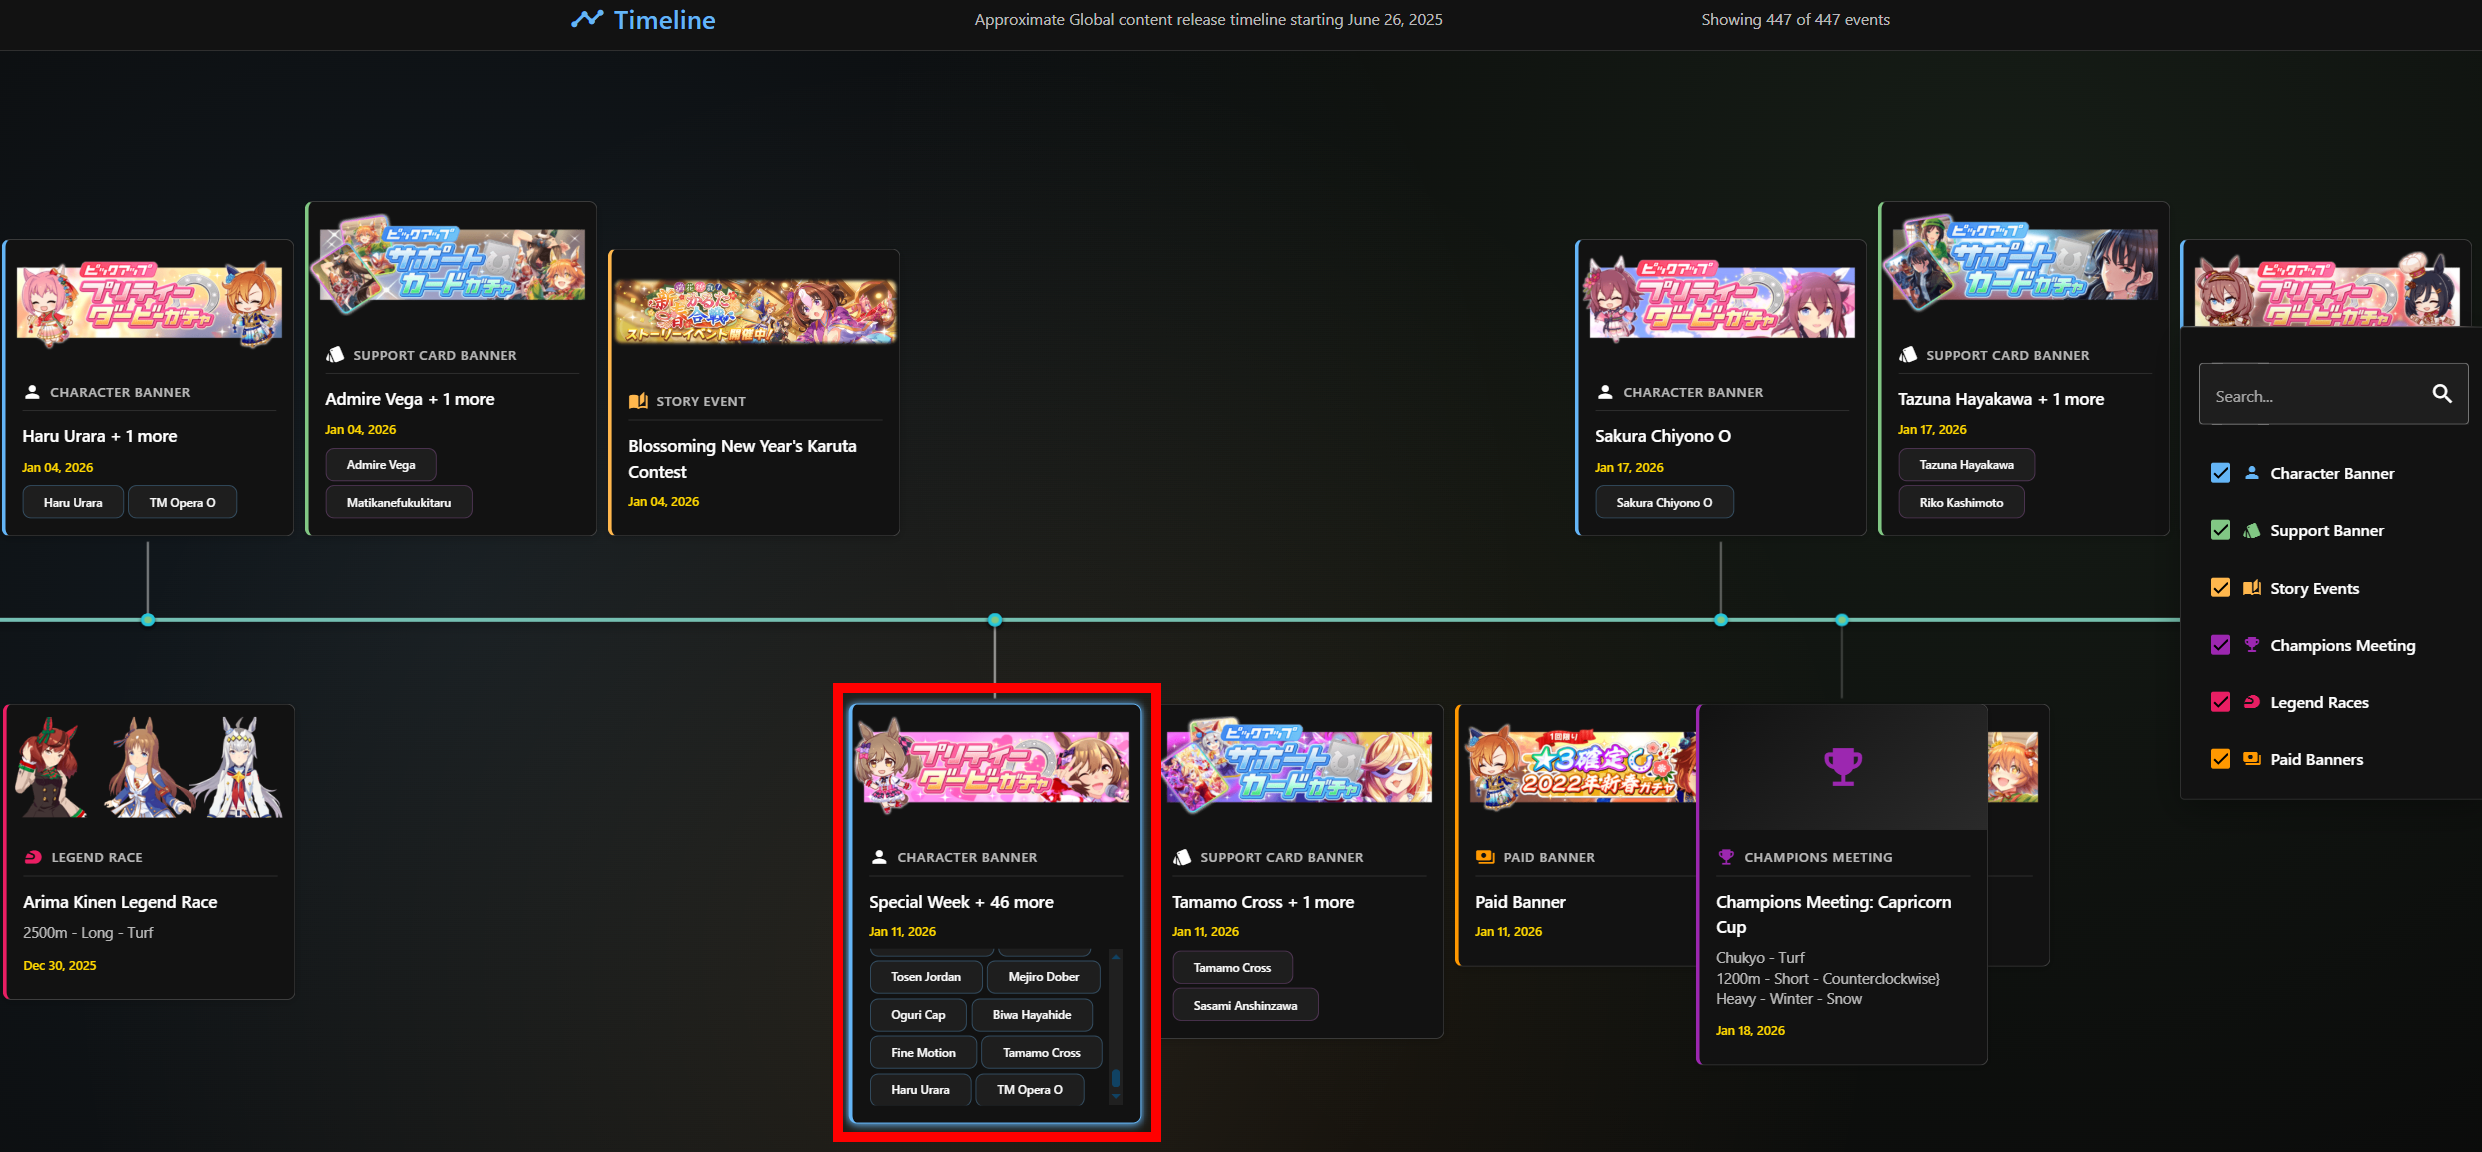Click the Legend Race icon on Arima Kinen card
Screen dimensions: 2482x1152
tap(33, 857)
